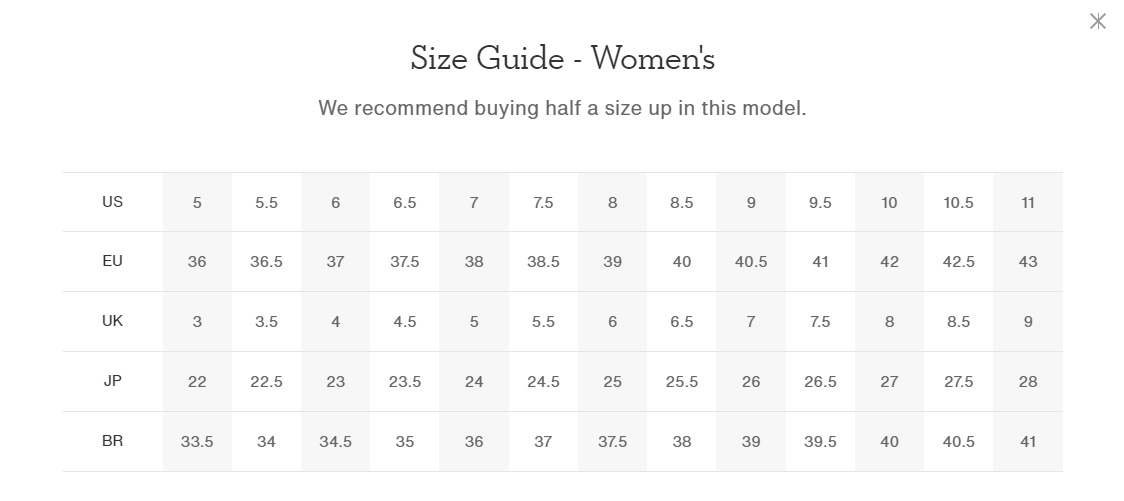This screenshot has width=1124, height=501.
Task: Select UK size 8.5 cell
Action: coord(958,322)
